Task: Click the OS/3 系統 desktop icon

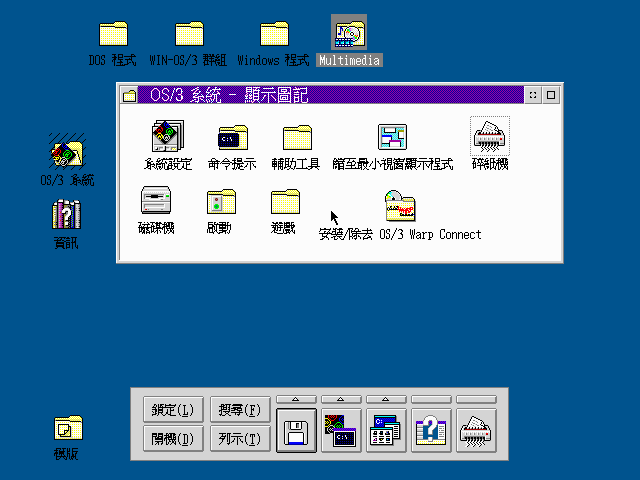Action: point(67,151)
